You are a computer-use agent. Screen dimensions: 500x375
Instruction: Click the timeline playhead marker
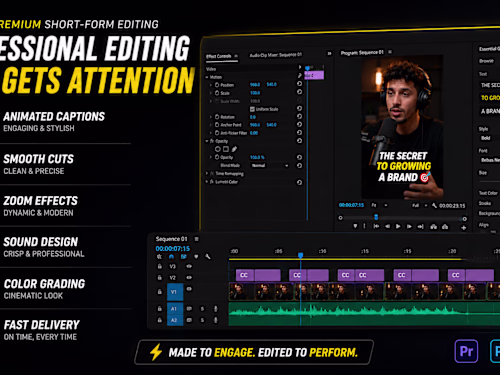pos(300,255)
